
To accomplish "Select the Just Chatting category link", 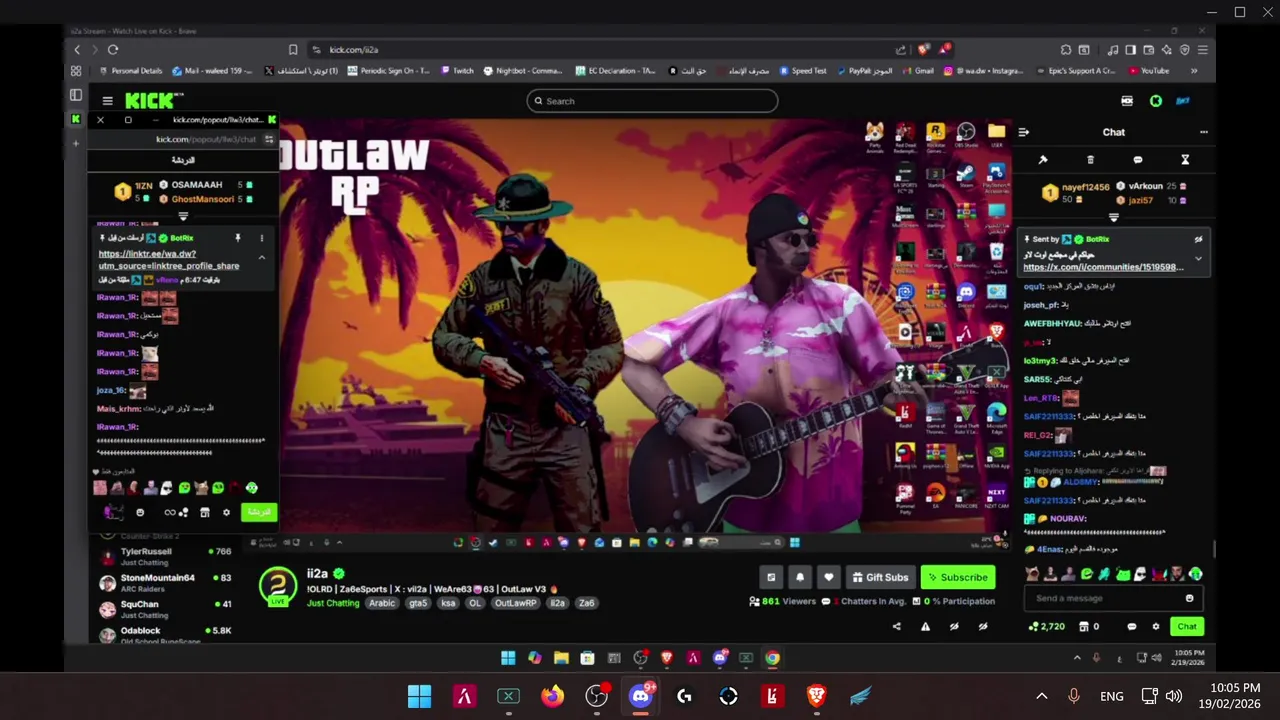I will point(333,603).
